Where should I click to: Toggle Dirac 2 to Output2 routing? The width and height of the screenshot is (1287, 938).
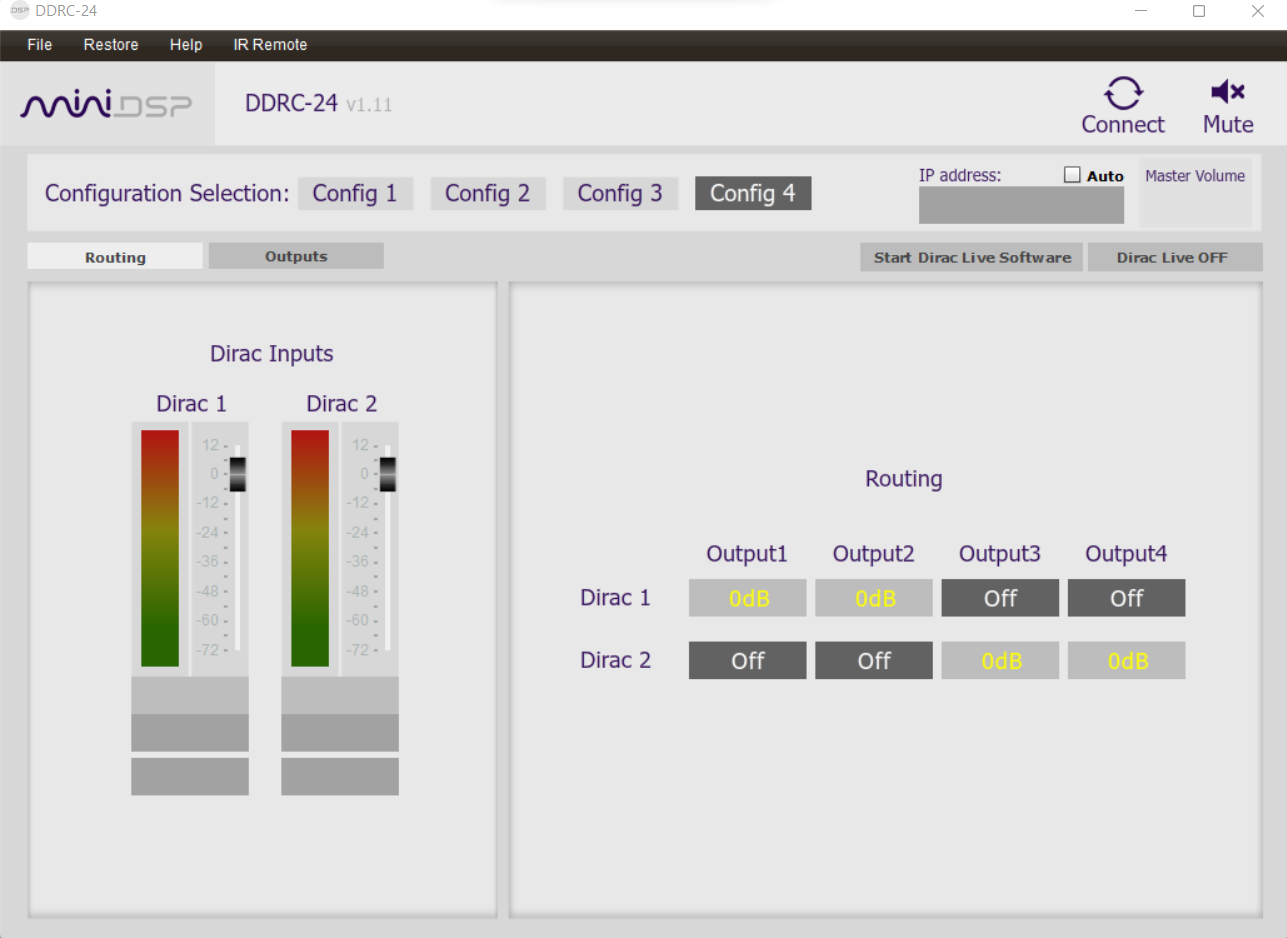[x=874, y=661]
